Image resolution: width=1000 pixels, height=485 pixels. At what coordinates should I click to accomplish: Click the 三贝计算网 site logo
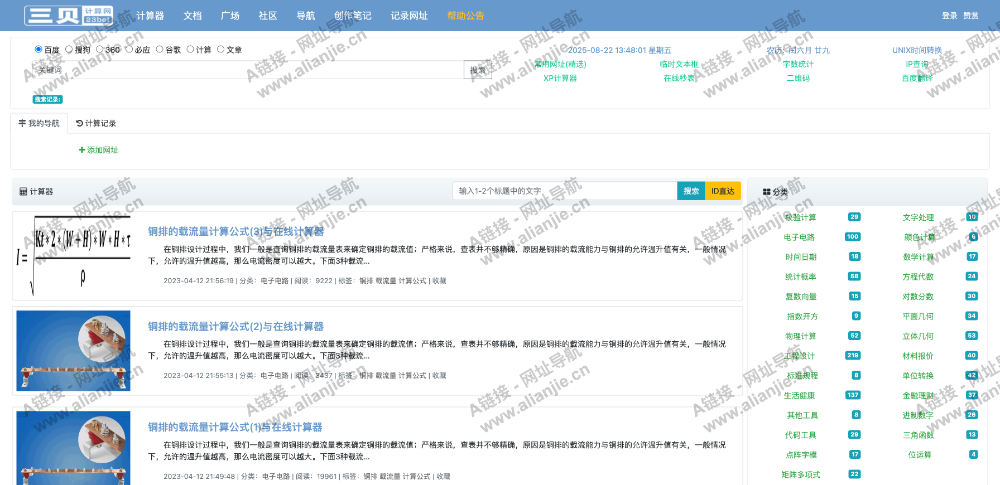tap(69, 15)
